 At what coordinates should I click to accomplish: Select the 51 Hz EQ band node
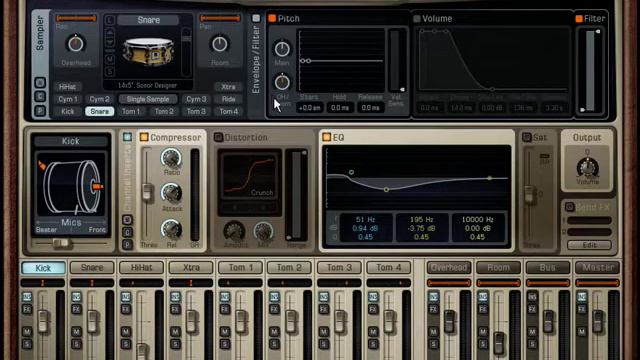coord(351,173)
